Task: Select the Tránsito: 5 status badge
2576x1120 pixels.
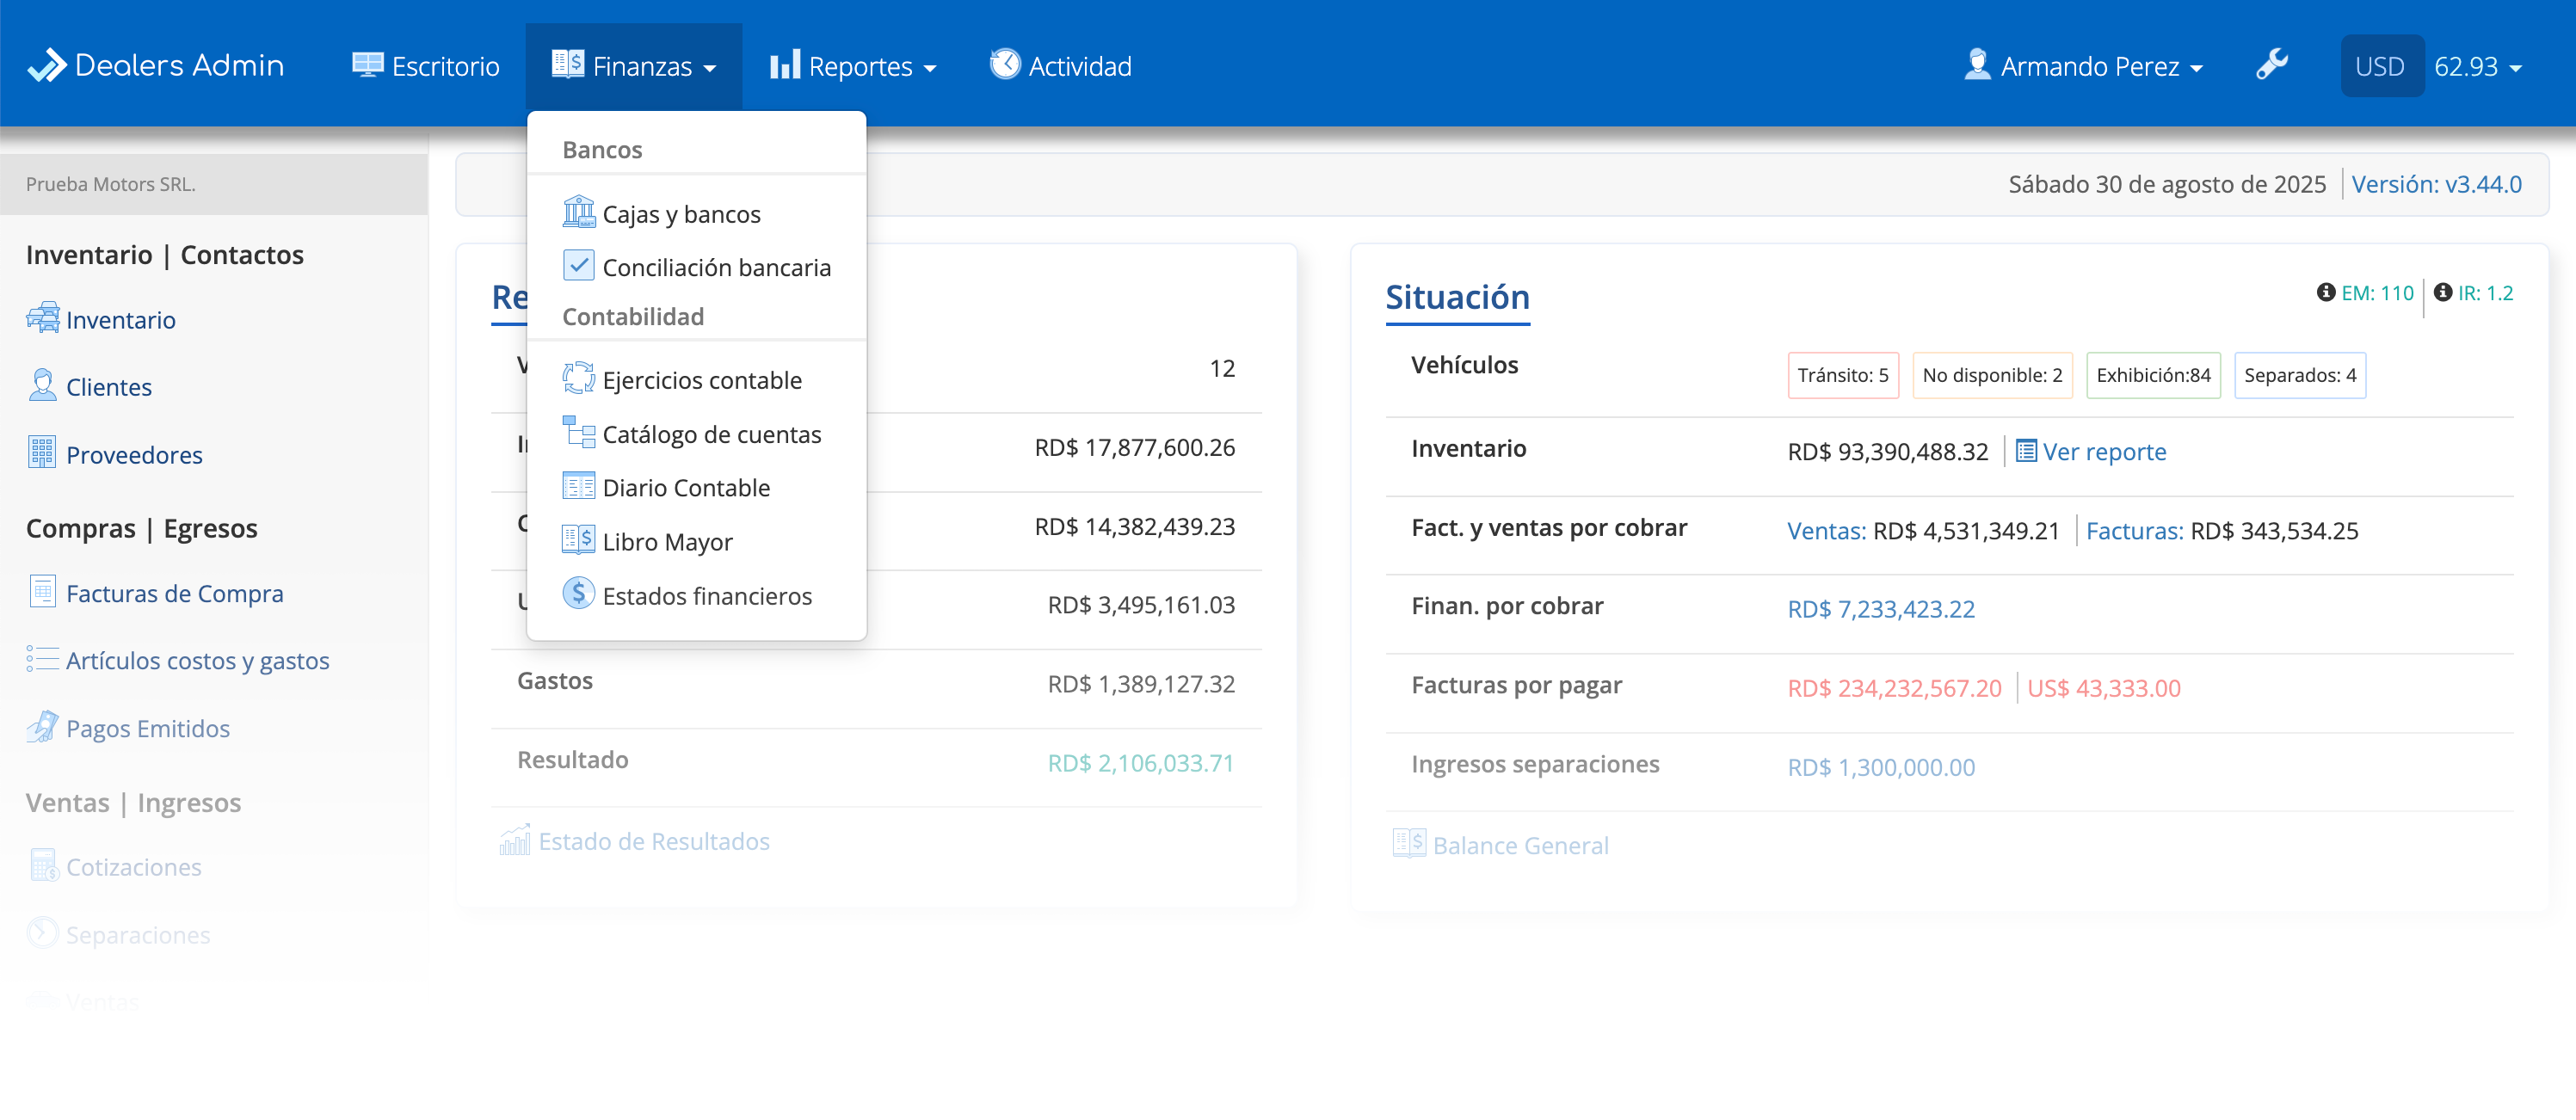Action: point(1842,375)
